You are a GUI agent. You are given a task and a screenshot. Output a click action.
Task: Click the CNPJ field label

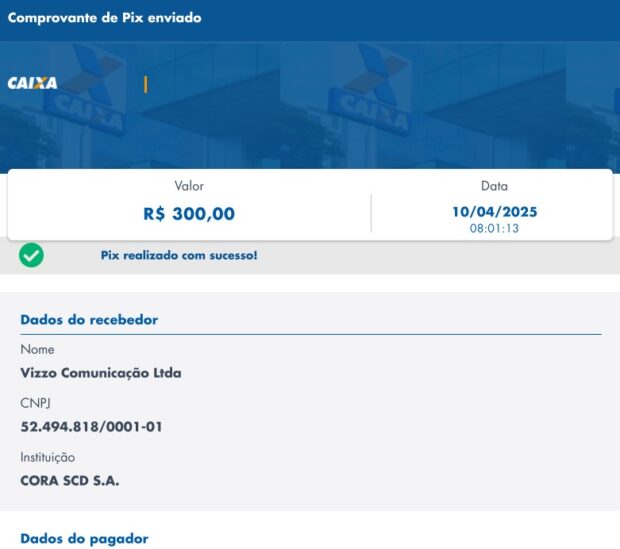tap(35, 403)
